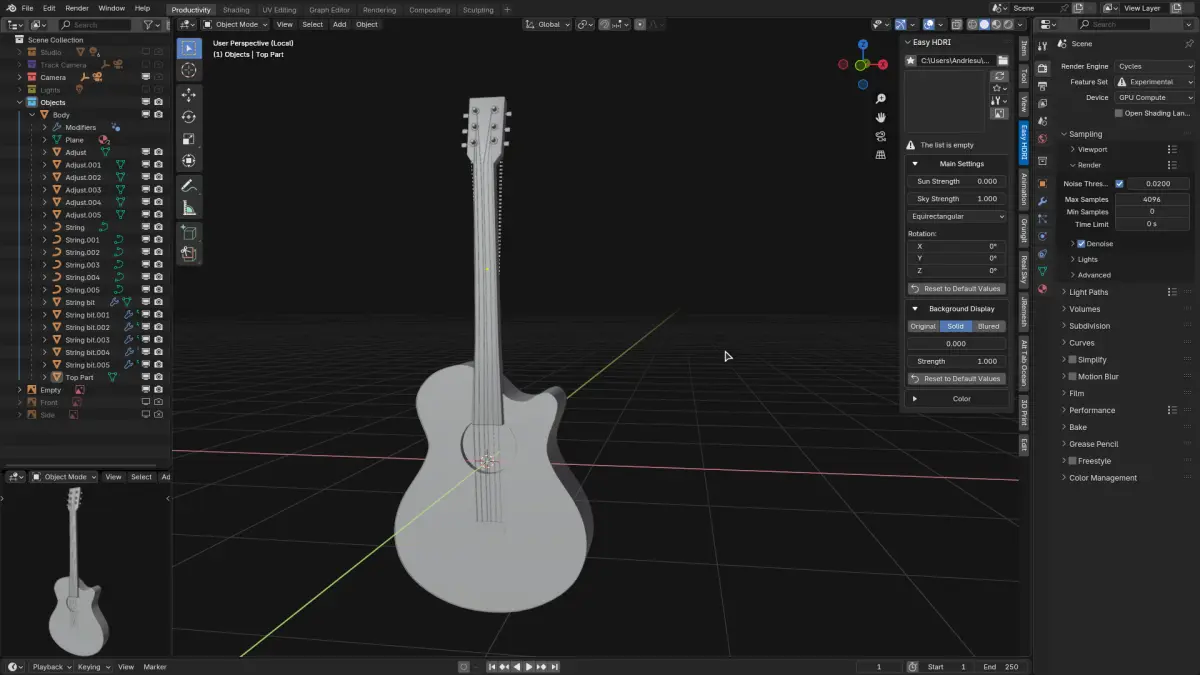
Task: Switch to the Shading workspace tab
Action: click(x=236, y=10)
